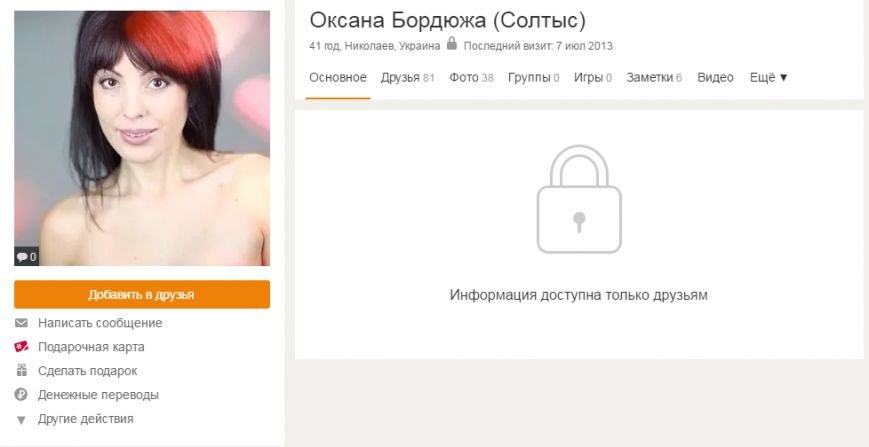
Task: Open the Игры tab
Action: 592,78
